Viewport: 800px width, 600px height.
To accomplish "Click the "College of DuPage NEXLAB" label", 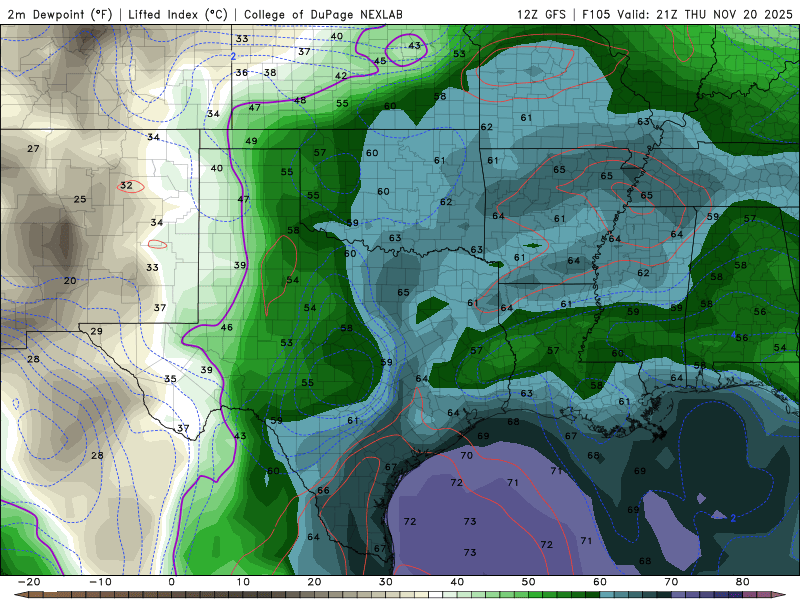I will [323, 14].
